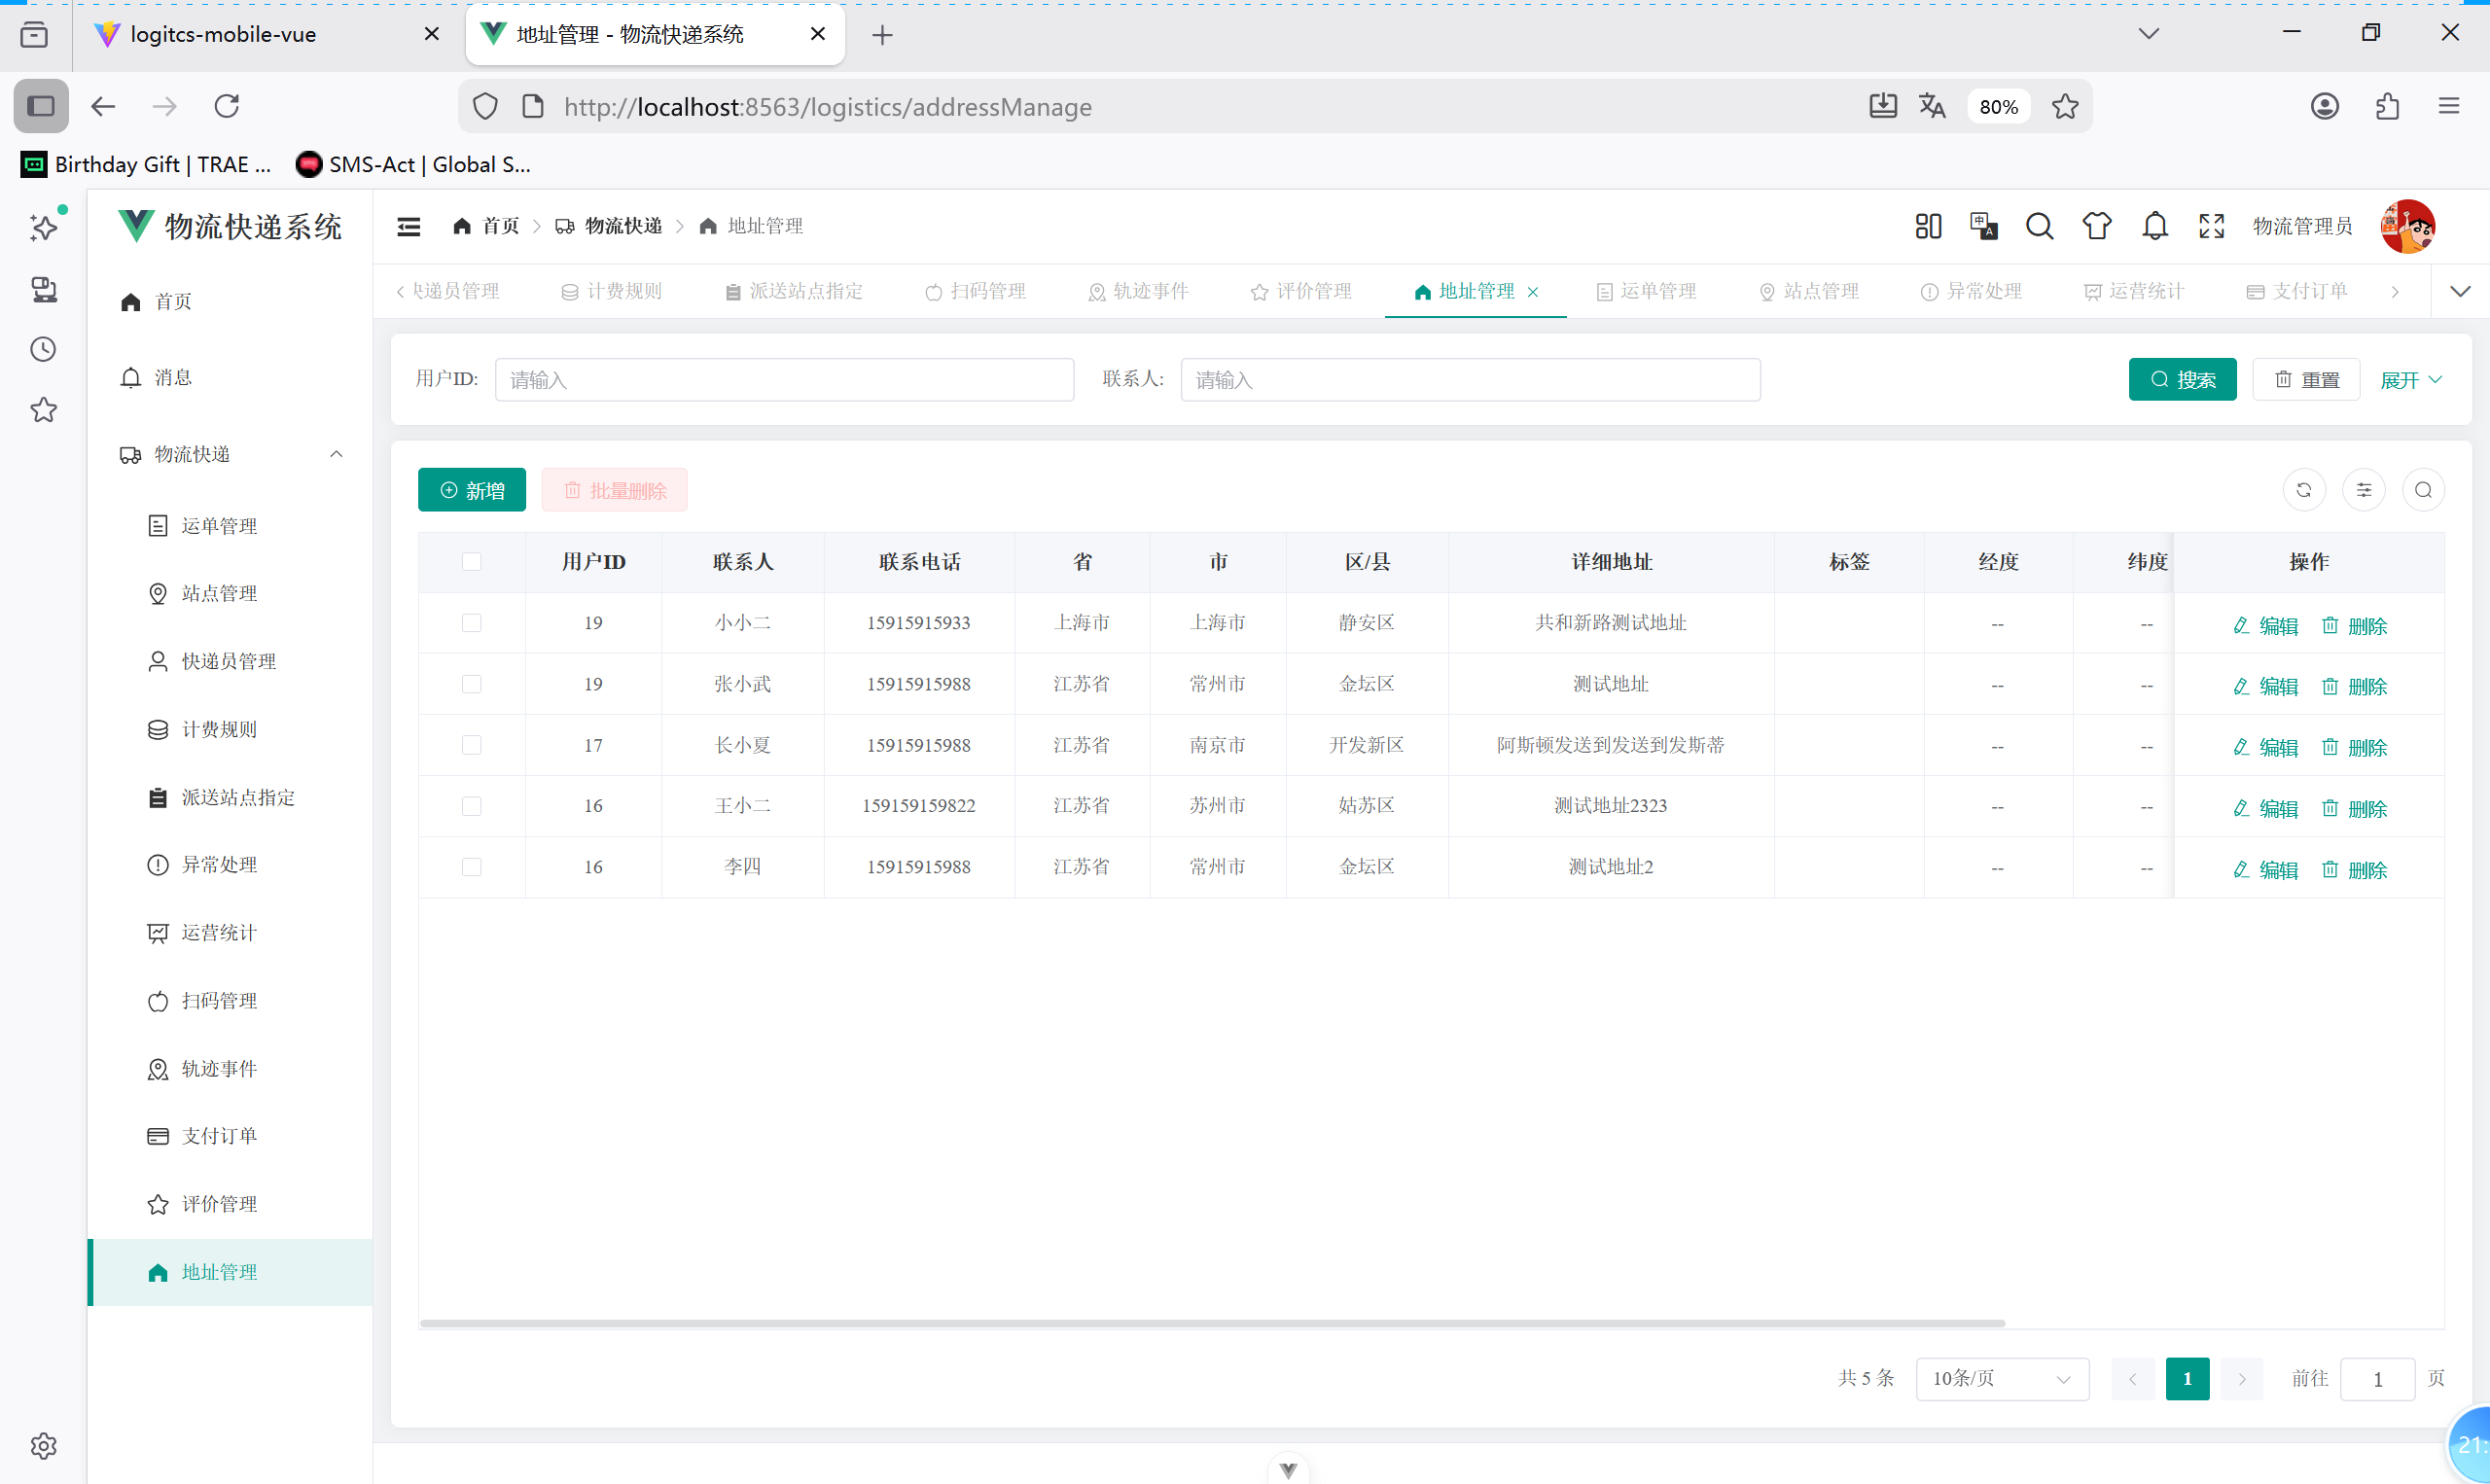Check the select-all checkbox in table header
Image resolution: width=2490 pixels, height=1484 pixels.
point(471,562)
